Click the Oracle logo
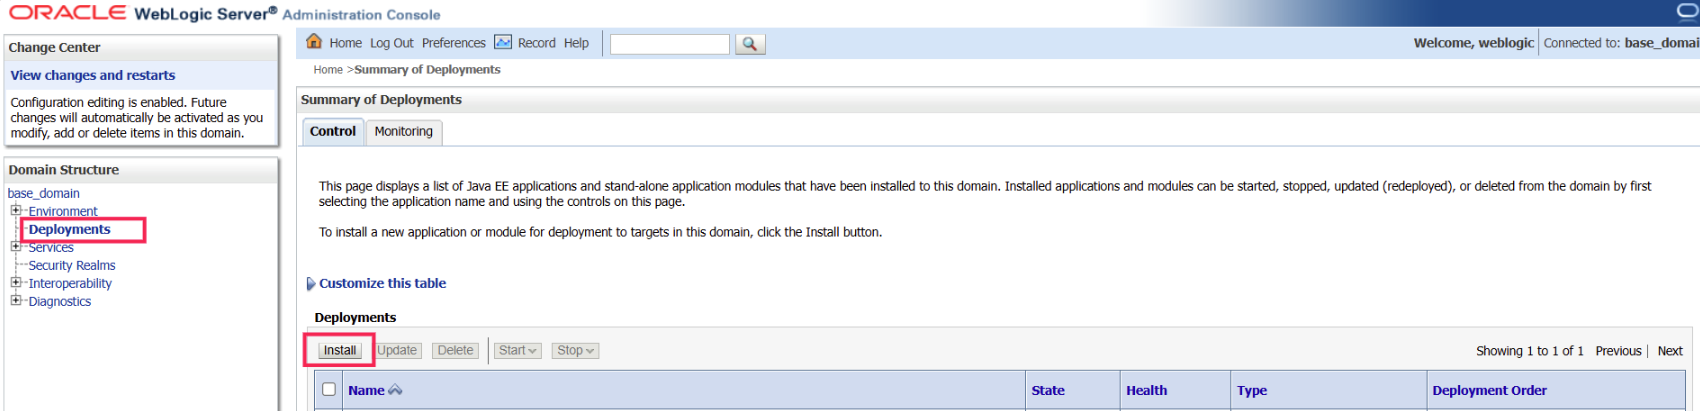The image size is (1700, 411). pos(67,12)
